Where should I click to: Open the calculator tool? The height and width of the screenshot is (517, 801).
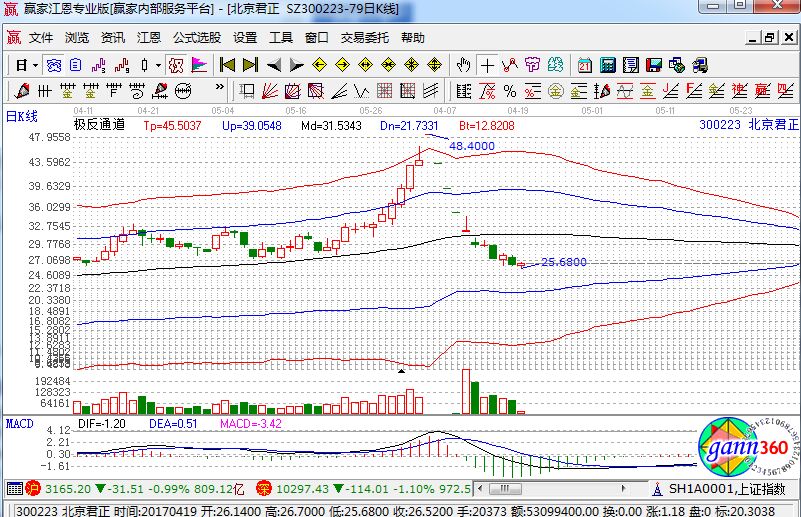(607, 65)
